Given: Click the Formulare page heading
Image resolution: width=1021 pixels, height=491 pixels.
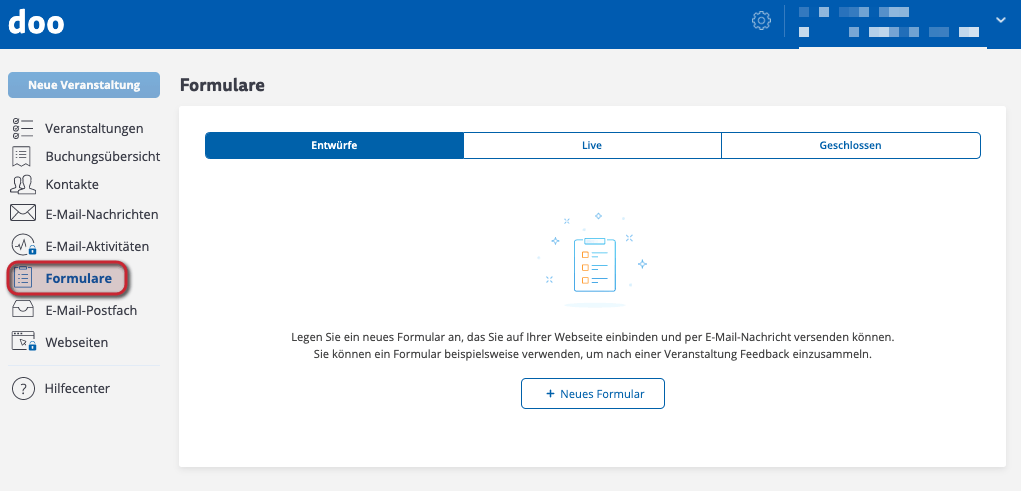Looking at the screenshot, I should click(x=222, y=85).
